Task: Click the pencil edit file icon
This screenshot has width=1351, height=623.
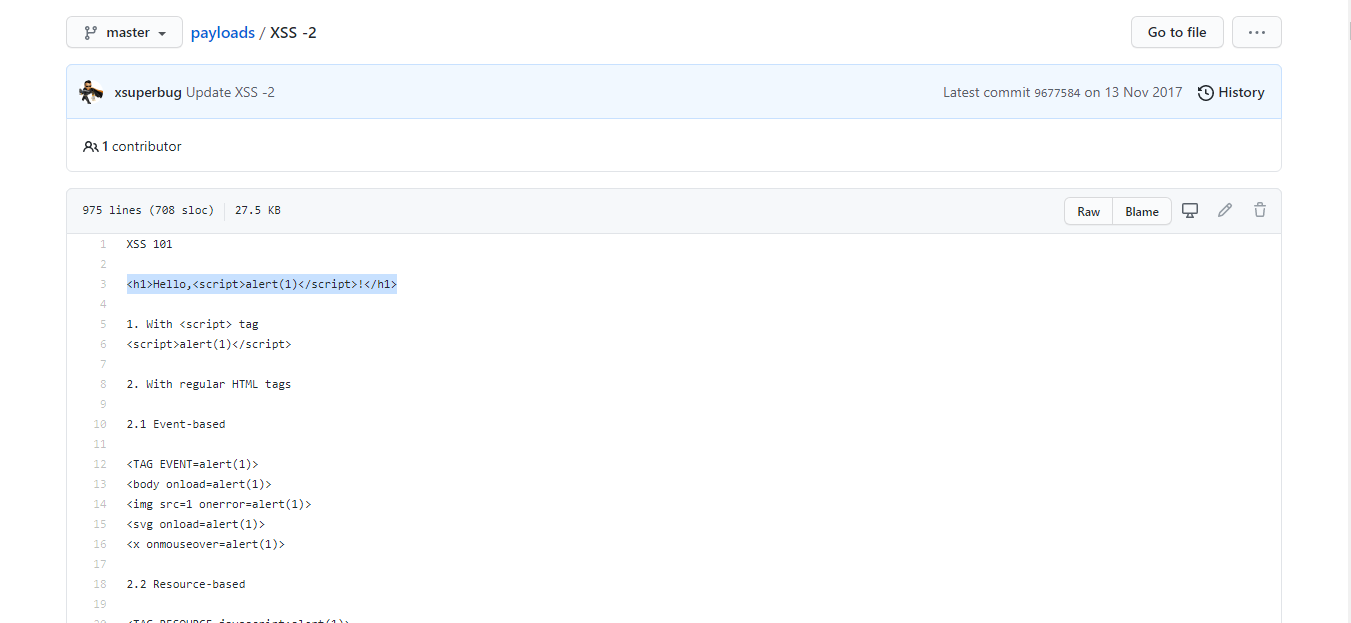Action: (x=1224, y=210)
